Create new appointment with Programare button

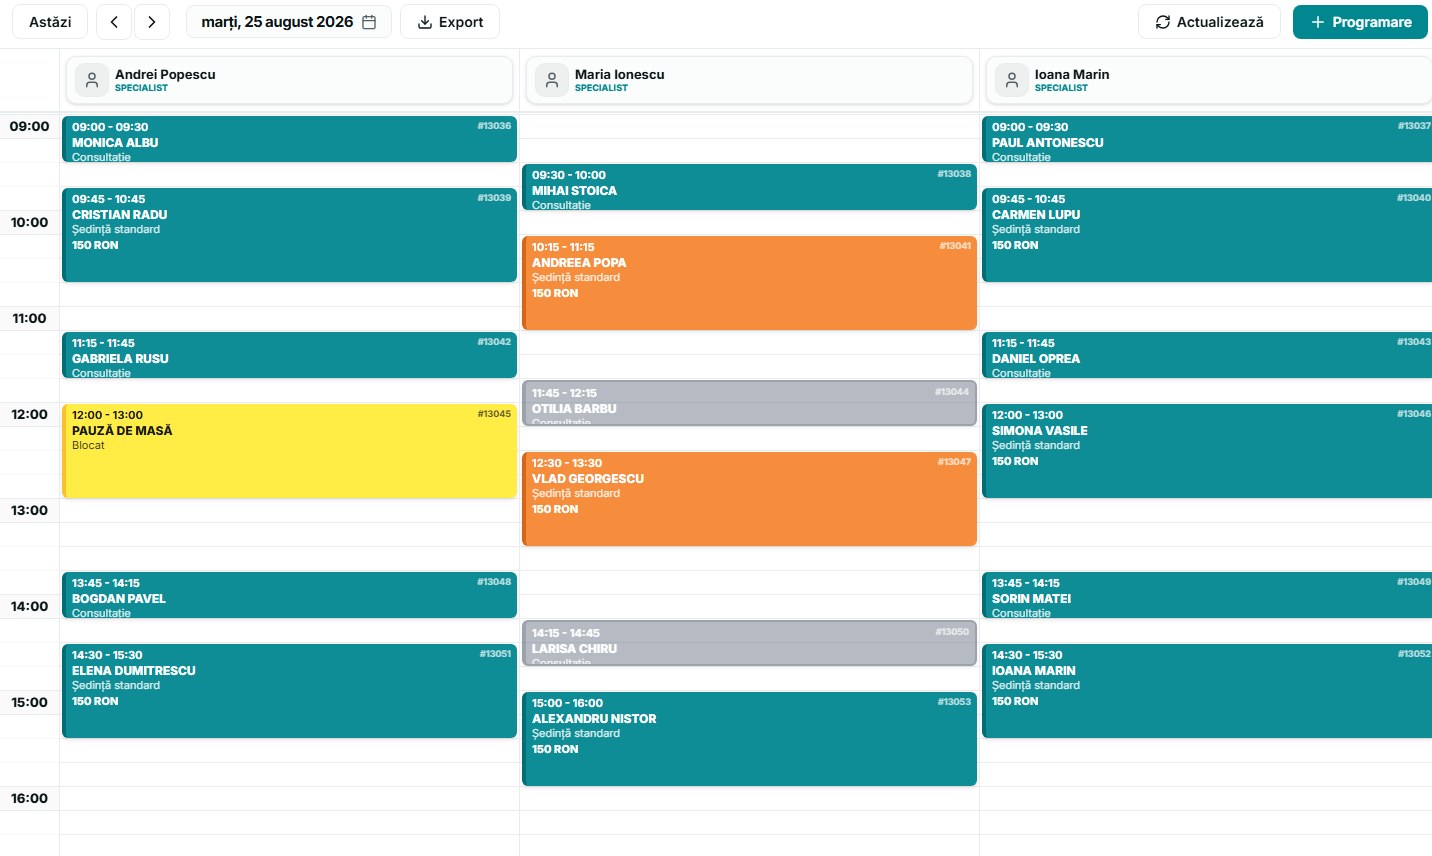(x=1360, y=22)
